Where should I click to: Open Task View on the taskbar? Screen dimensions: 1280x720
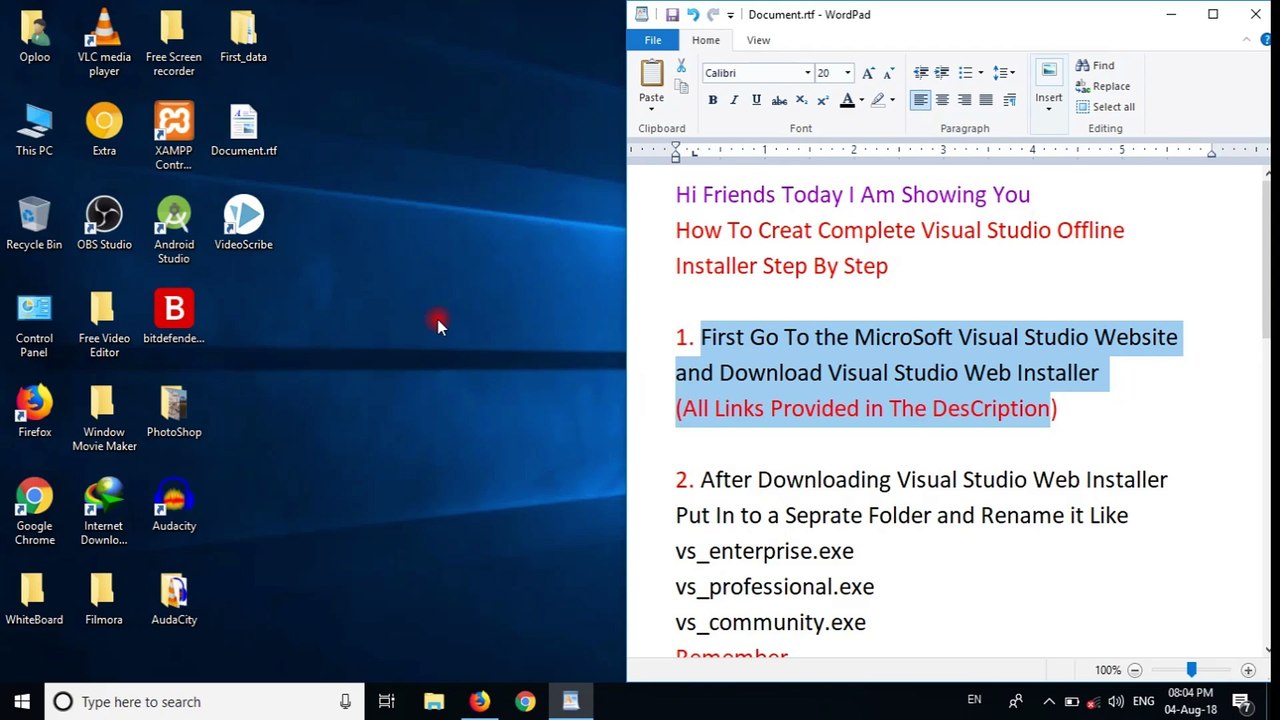click(387, 702)
